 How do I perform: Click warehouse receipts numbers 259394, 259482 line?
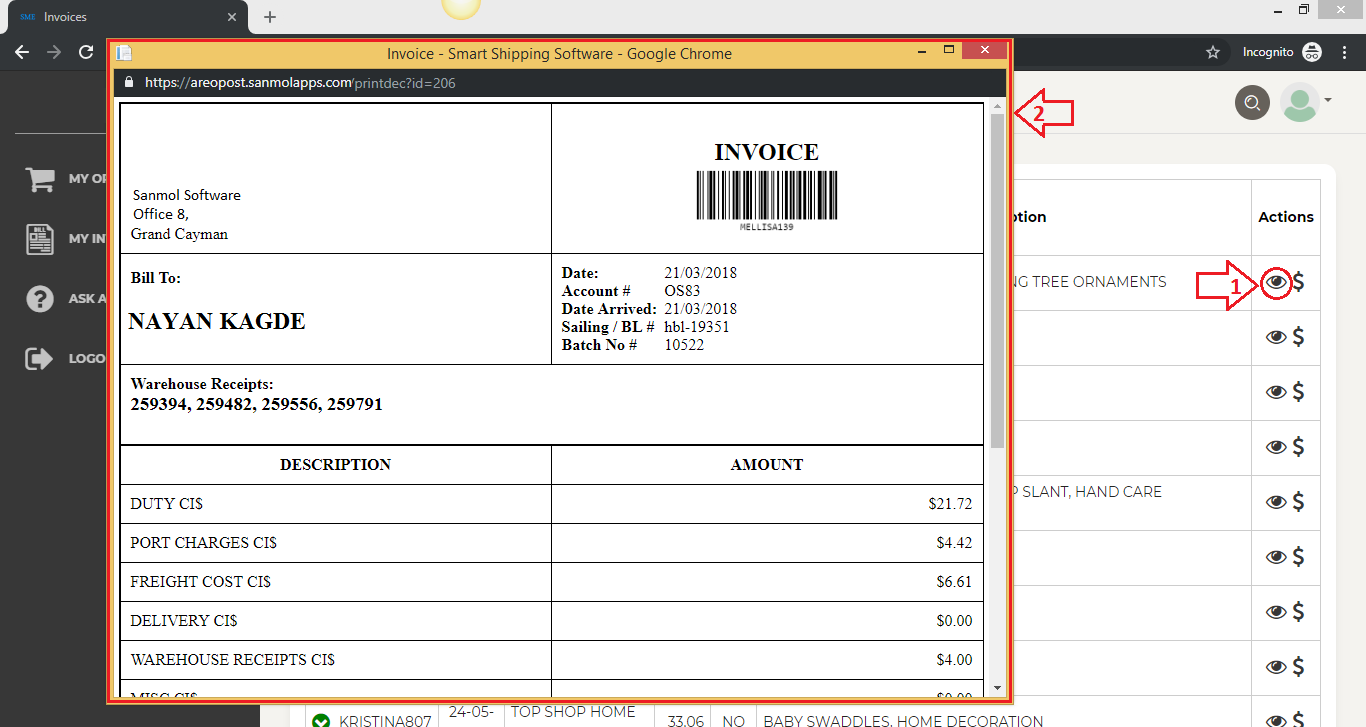coord(256,405)
